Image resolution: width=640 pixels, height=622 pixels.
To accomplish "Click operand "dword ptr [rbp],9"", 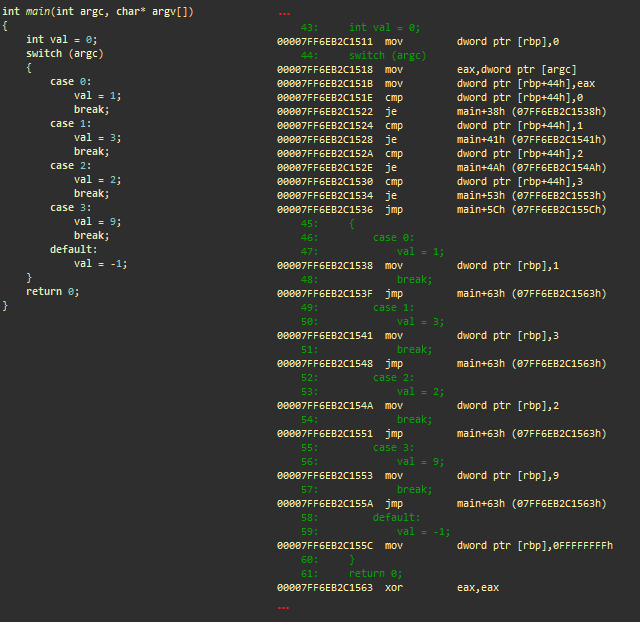I will pos(508,475).
